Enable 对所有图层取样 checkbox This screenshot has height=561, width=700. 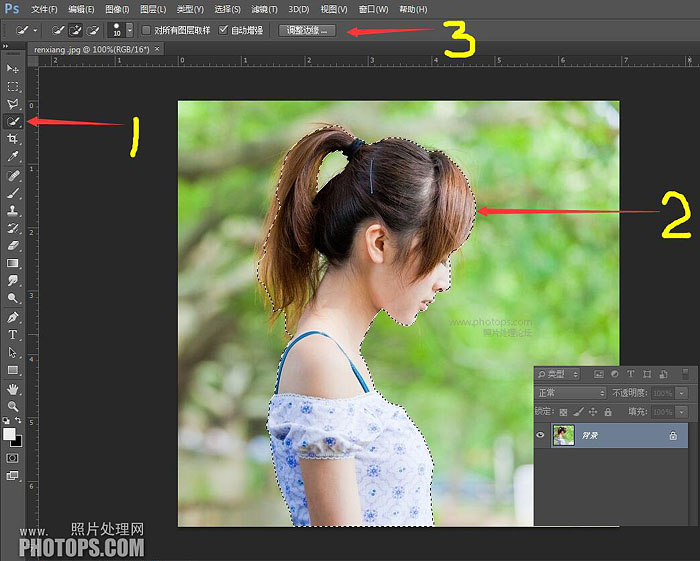[x=146, y=30]
